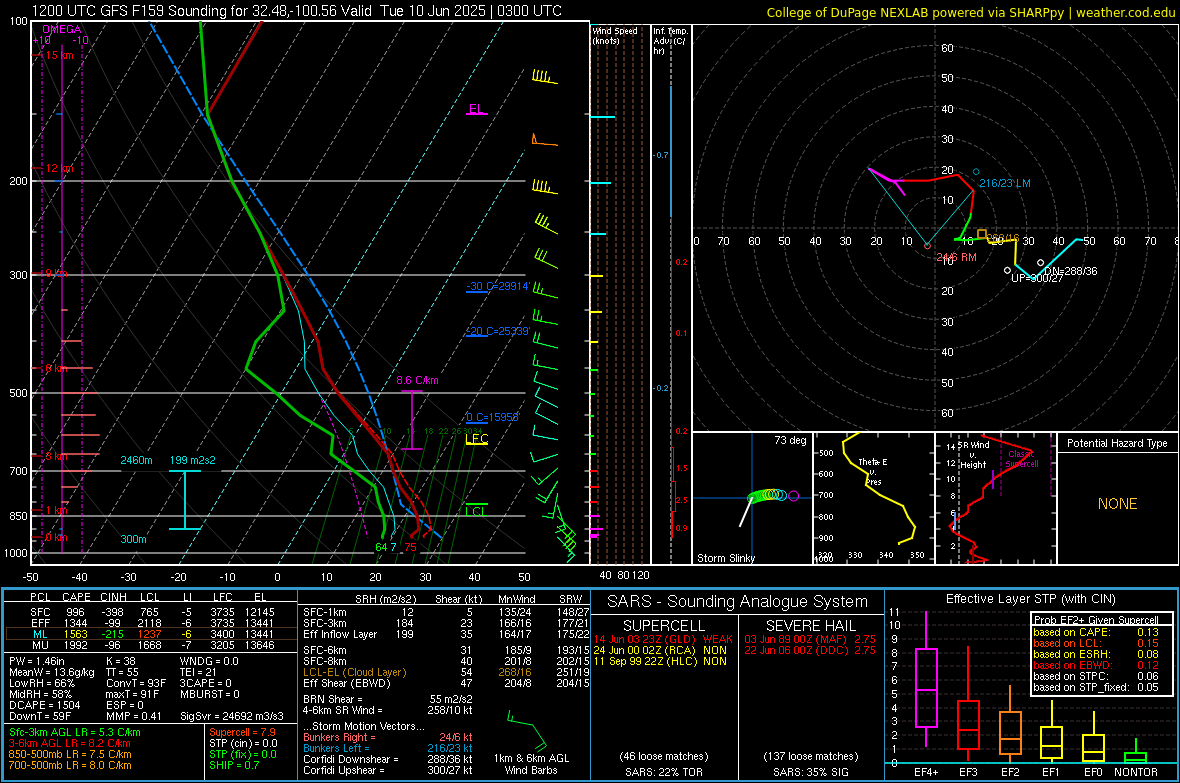Select the EFF parcel row
This screenshot has width=1180, height=783.
pos(151,623)
